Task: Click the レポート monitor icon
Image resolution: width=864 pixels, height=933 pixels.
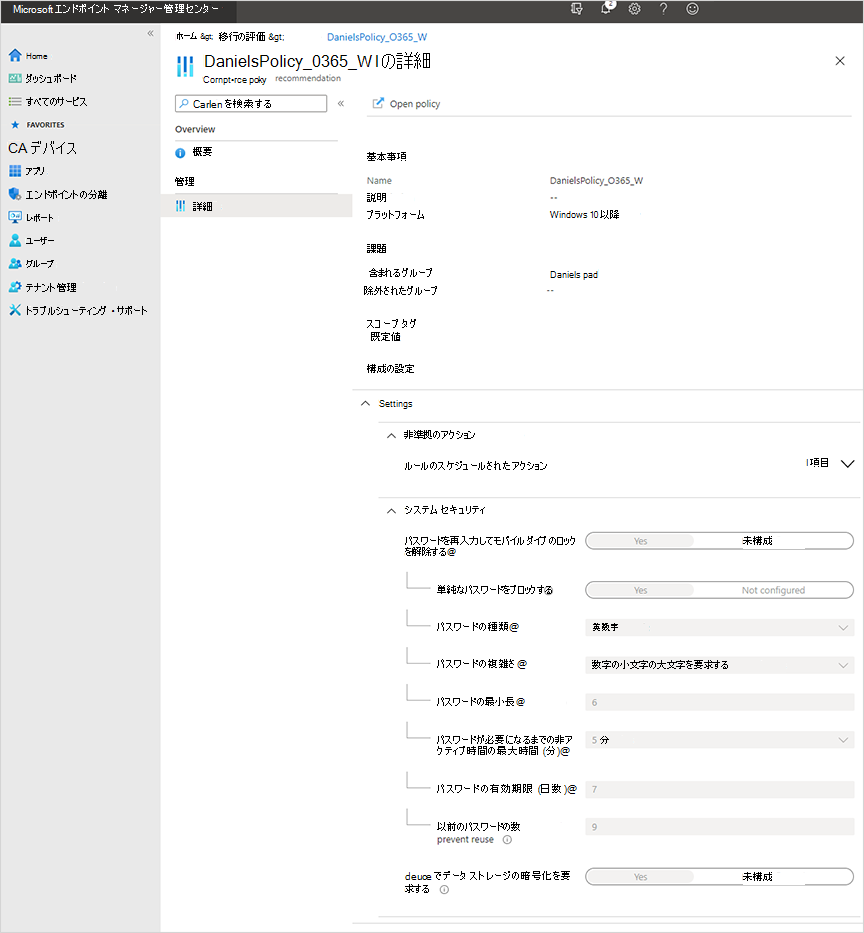Action: click(15, 217)
